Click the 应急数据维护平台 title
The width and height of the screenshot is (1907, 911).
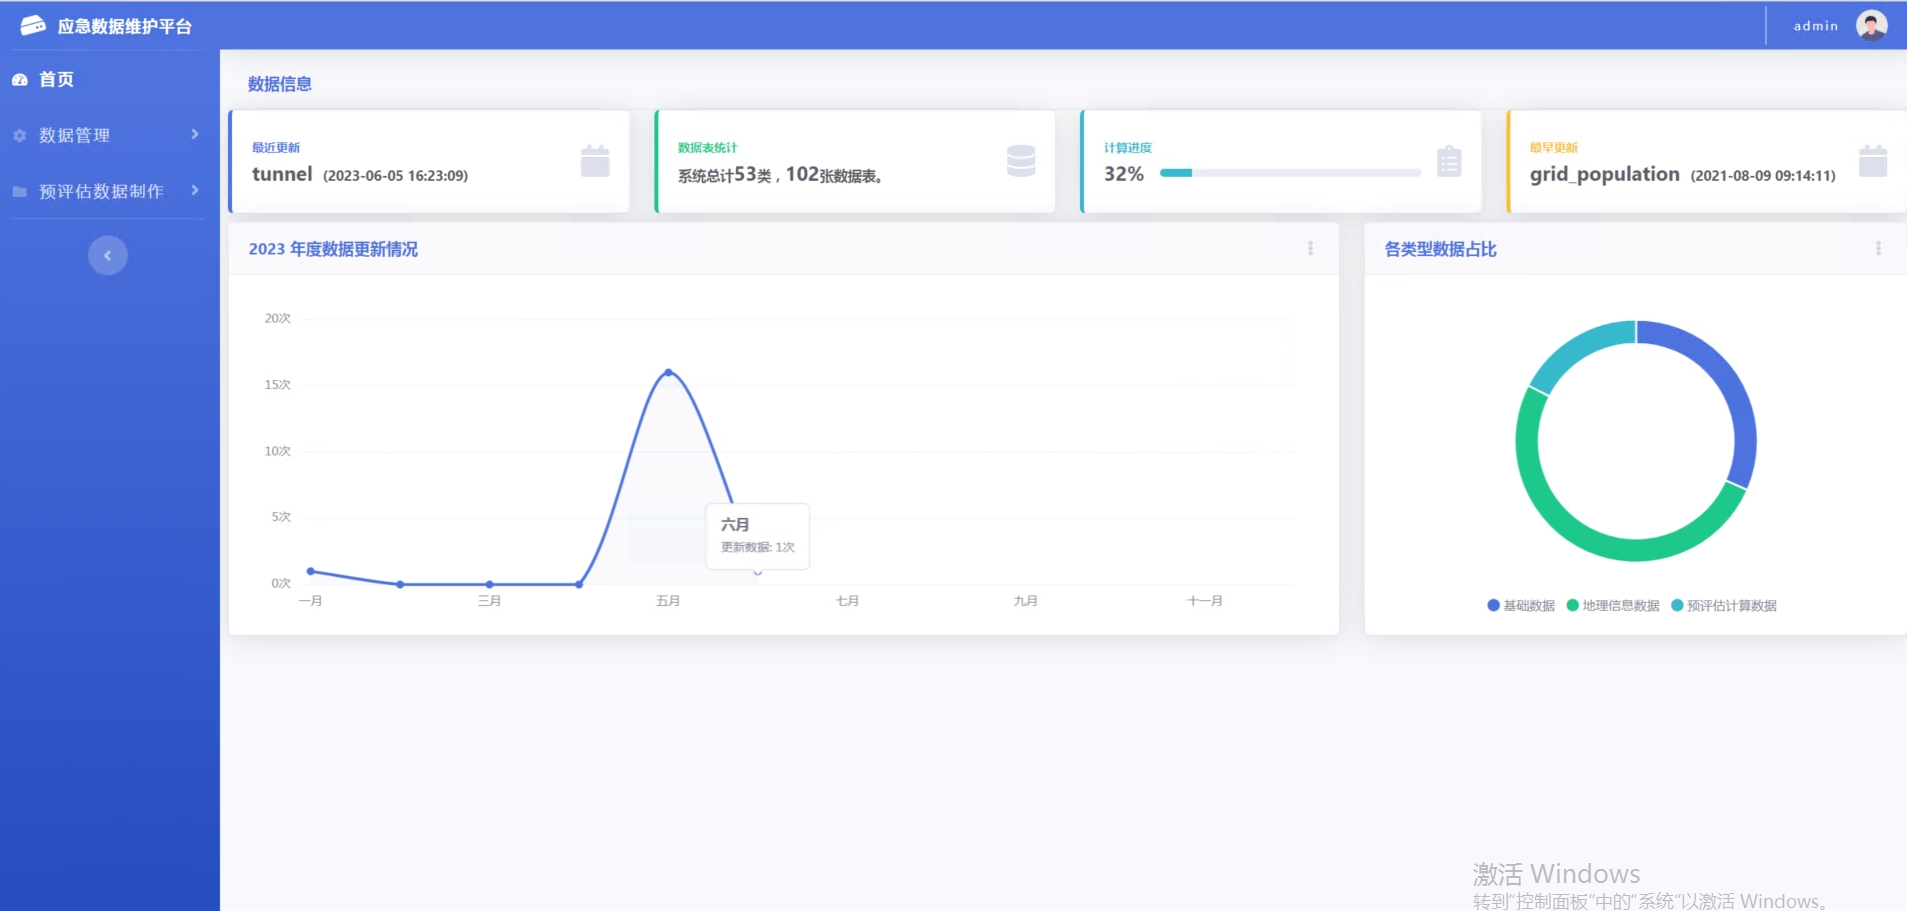pos(124,27)
